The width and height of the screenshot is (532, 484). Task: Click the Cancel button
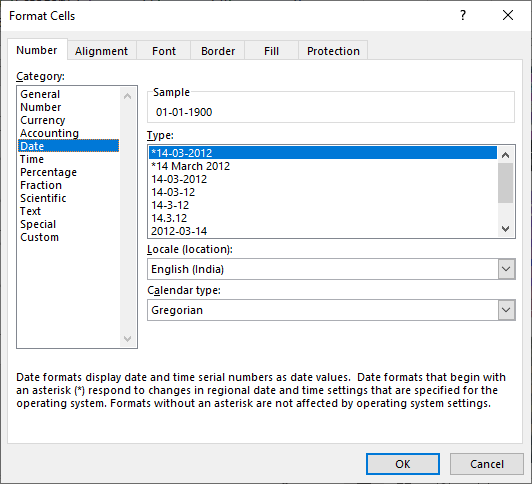point(487,464)
